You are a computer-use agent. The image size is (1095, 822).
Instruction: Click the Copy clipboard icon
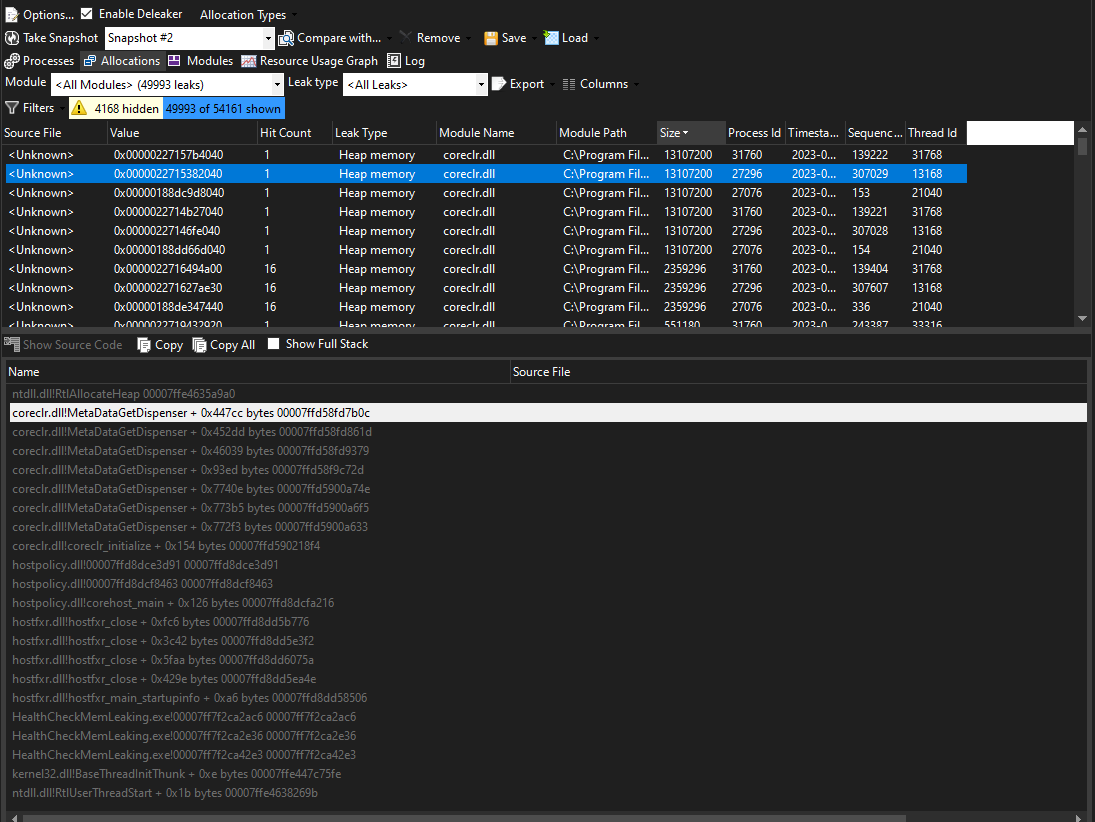[x=144, y=344]
